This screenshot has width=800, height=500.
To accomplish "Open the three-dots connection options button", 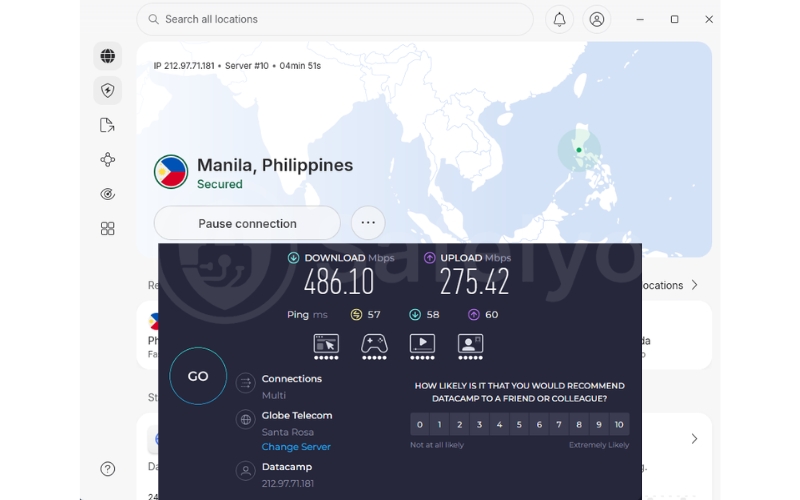I will point(368,223).
